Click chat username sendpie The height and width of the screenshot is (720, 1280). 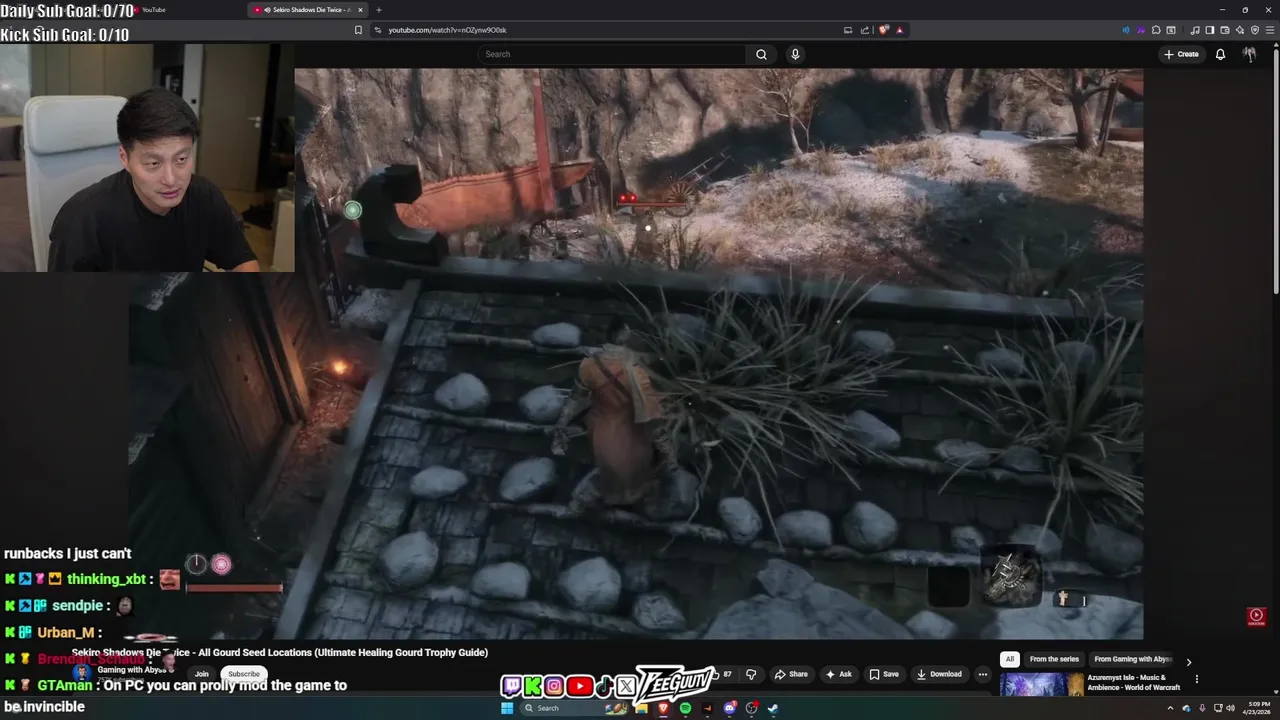point(77,606)
